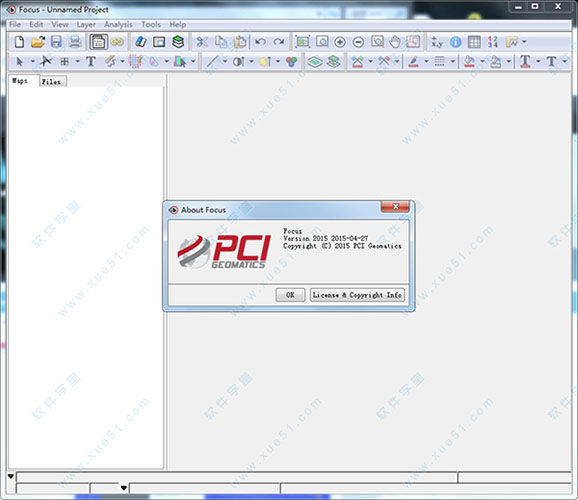Screen dimensions: 578x500
Task: Create a new project with the New icon
Action: click(19, 42)
